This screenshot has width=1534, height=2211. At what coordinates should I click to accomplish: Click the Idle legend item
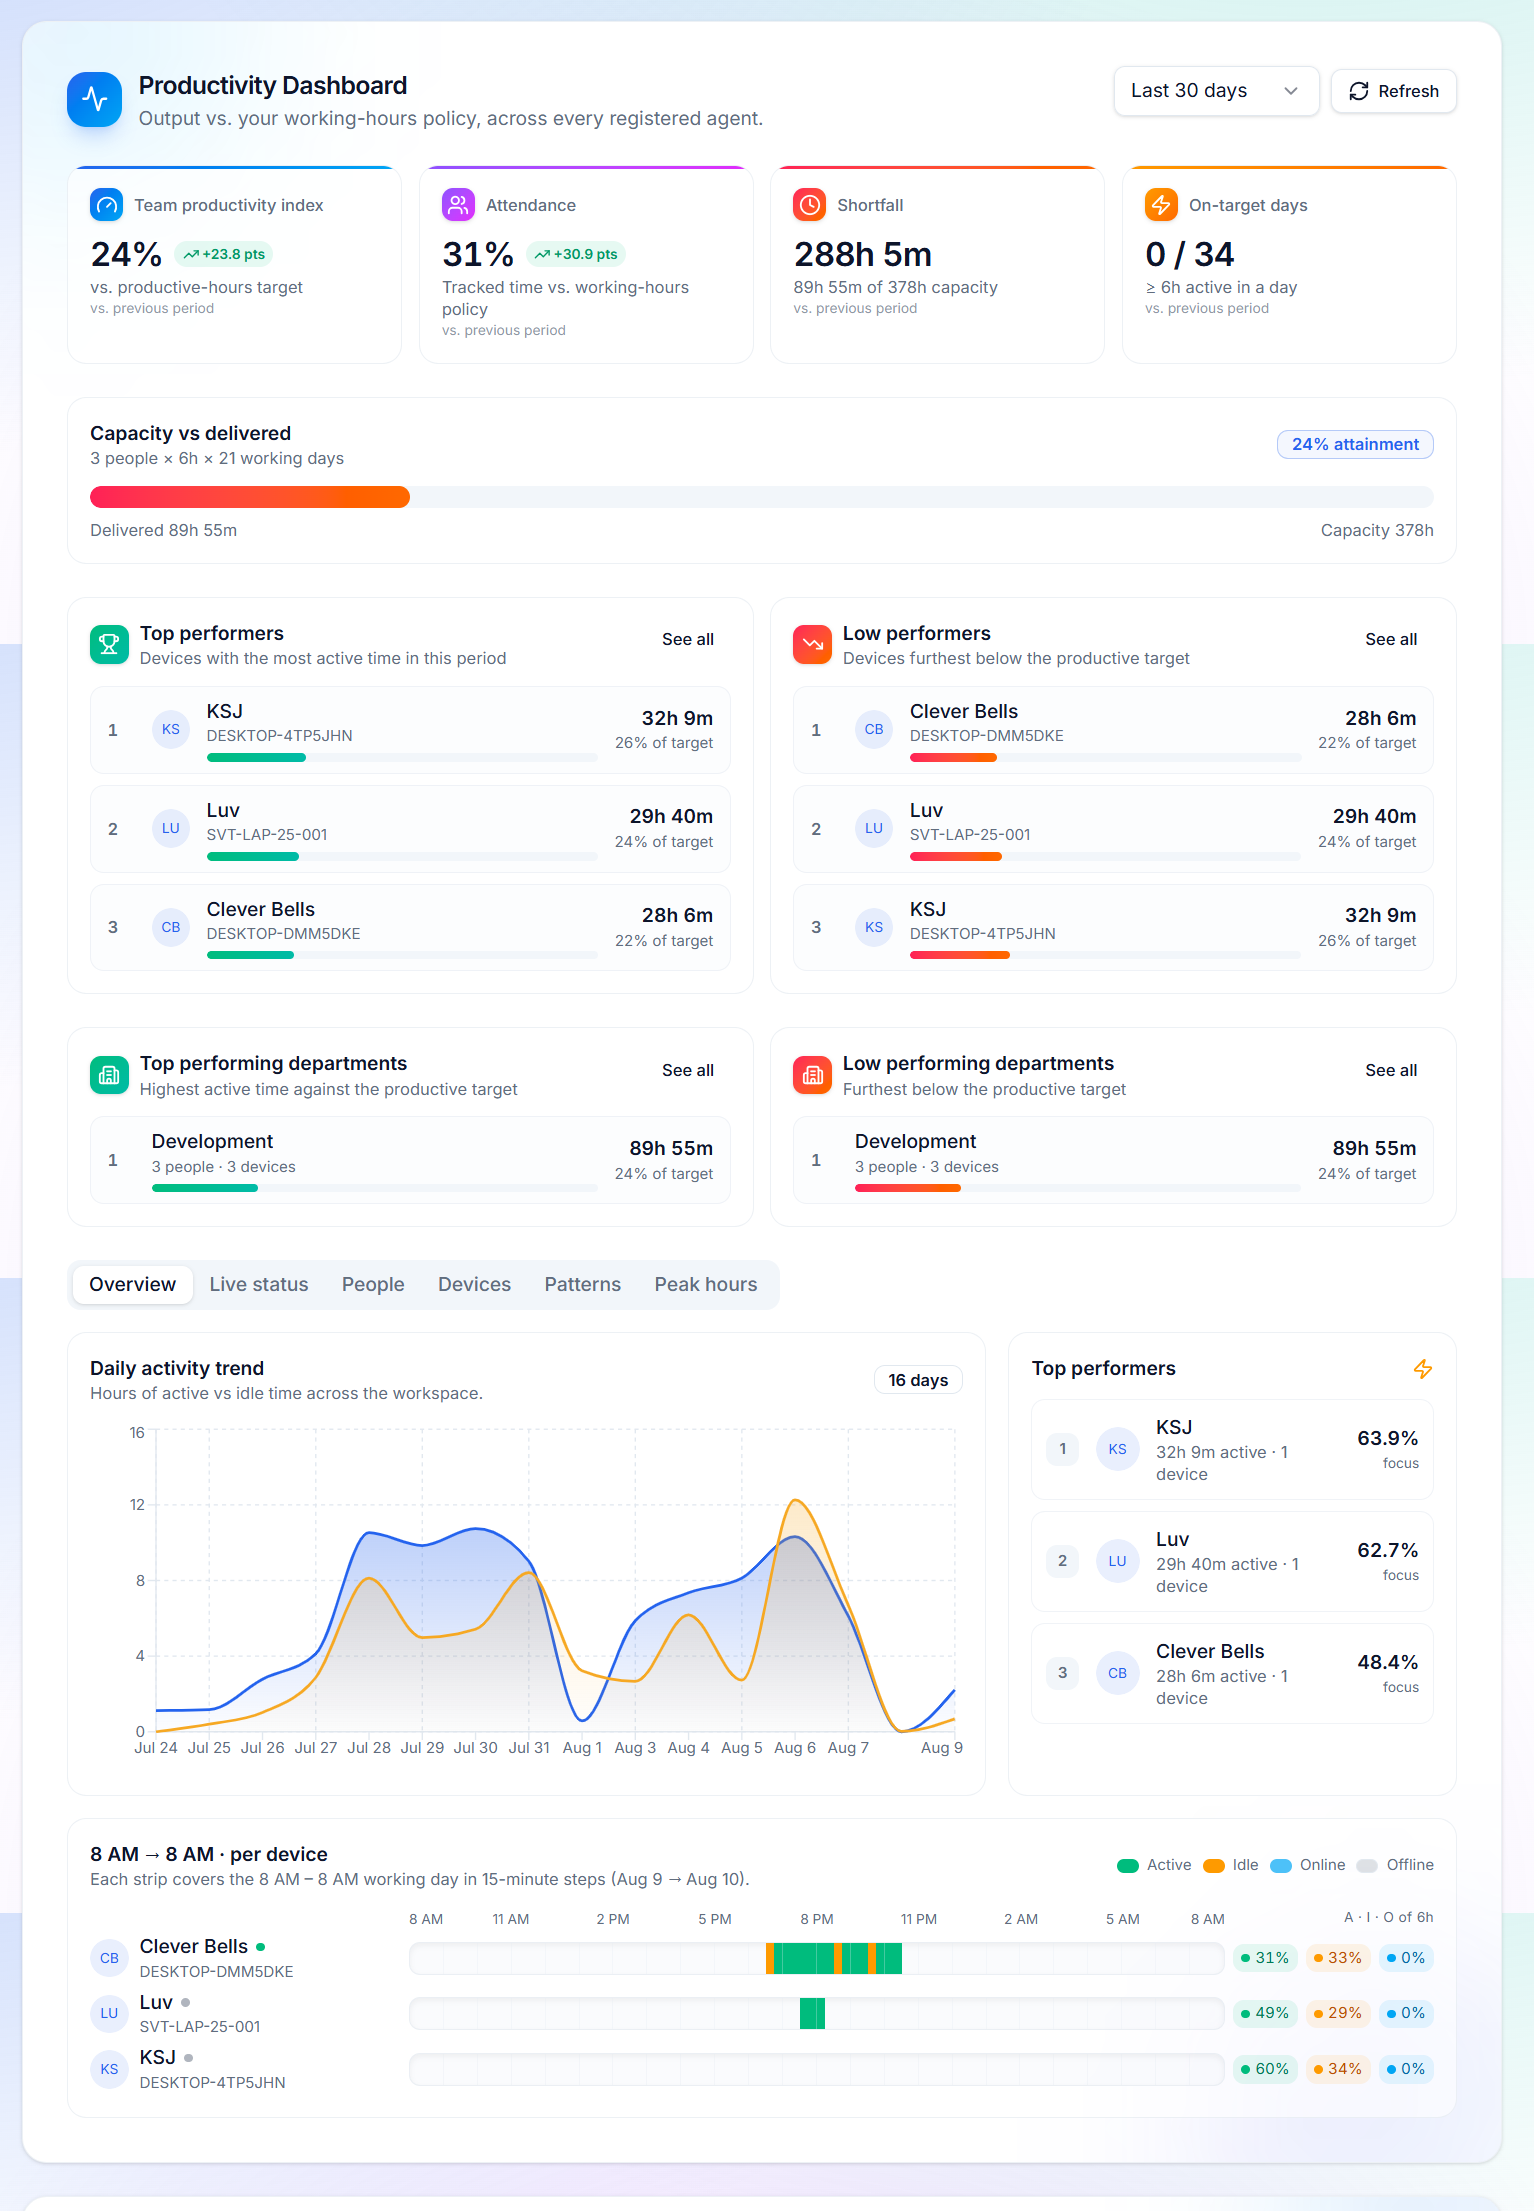[1231, 1865]
